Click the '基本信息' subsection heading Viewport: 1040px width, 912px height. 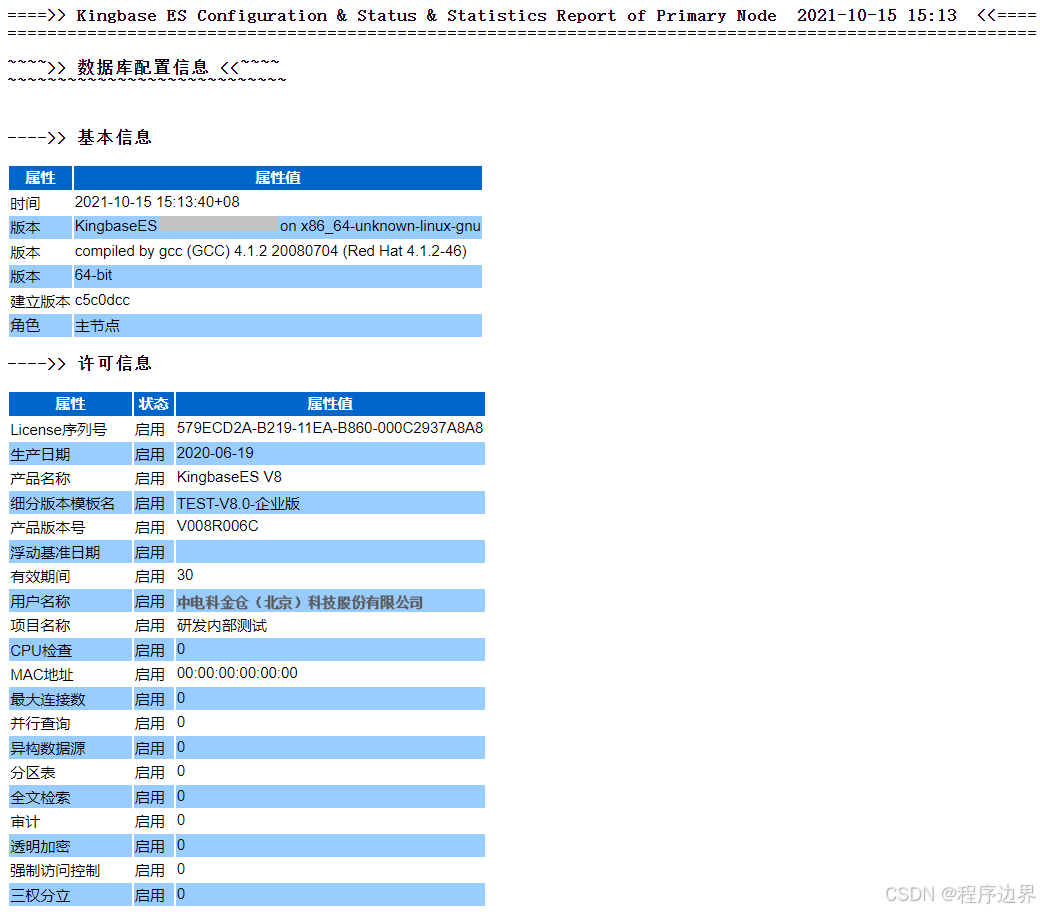point(115,137)
